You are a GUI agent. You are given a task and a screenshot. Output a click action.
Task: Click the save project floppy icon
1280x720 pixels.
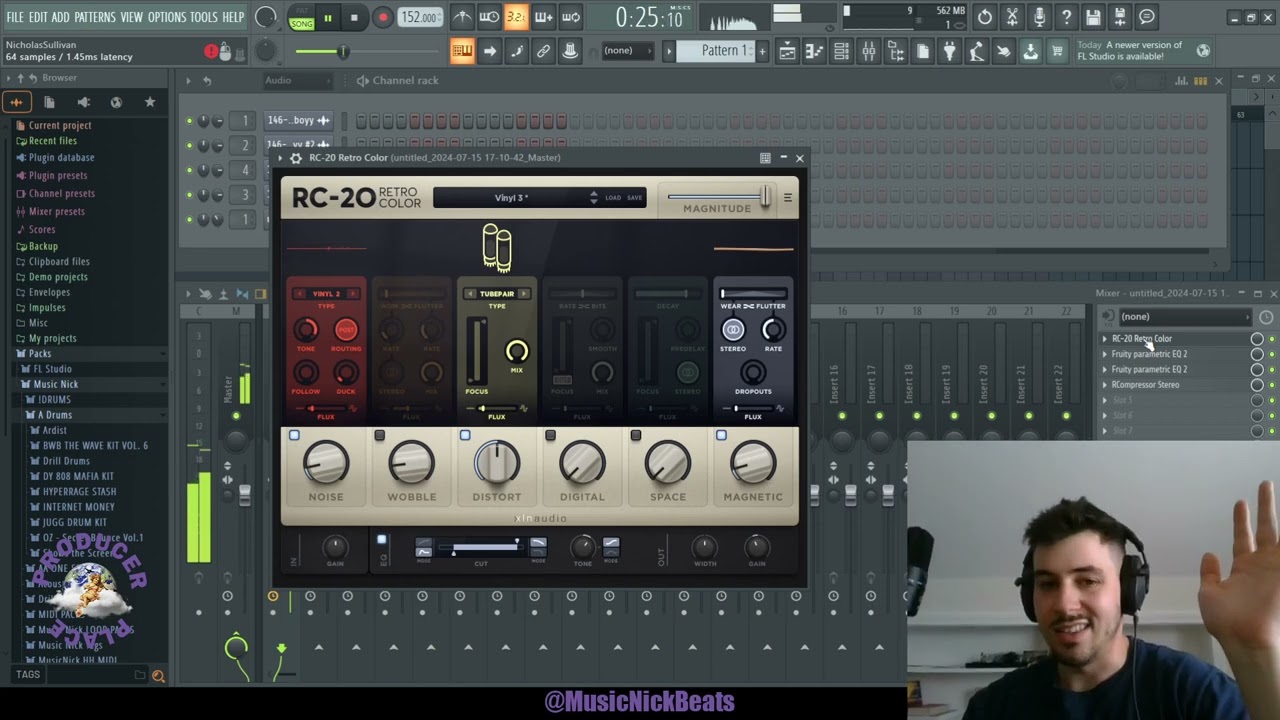[x=1093, y=17]
